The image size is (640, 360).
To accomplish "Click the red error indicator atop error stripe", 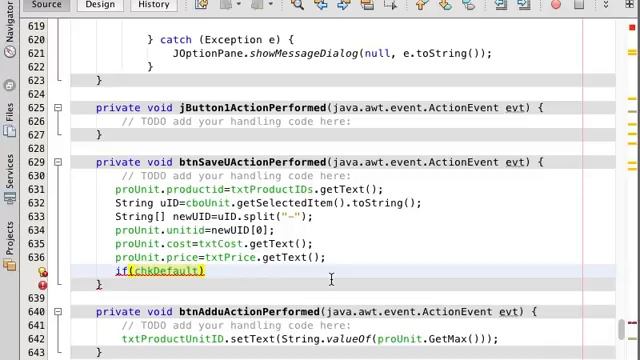I will pyautogui.click(x=632, y=27).
